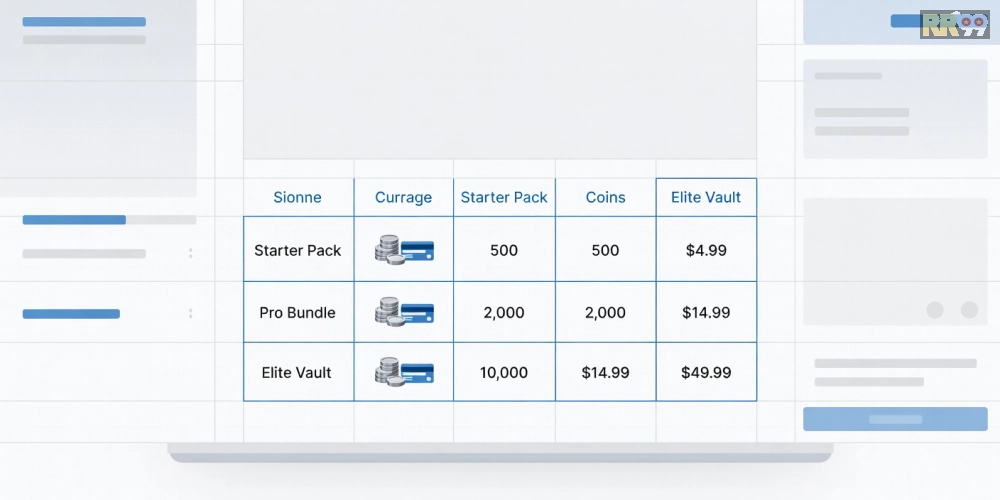Click the Starter Pack column header
The image size is (1000, 500).
pos(504,197)
